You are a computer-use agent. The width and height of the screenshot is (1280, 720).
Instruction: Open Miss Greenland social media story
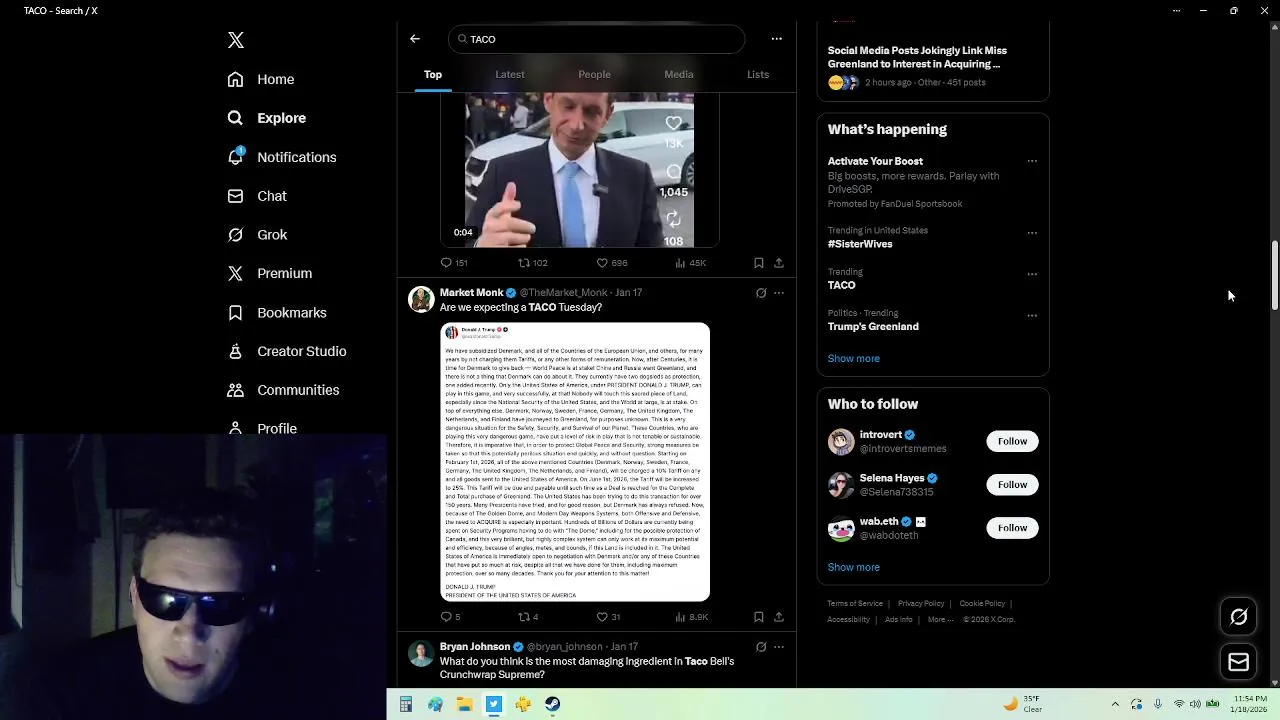pos(917,57)
